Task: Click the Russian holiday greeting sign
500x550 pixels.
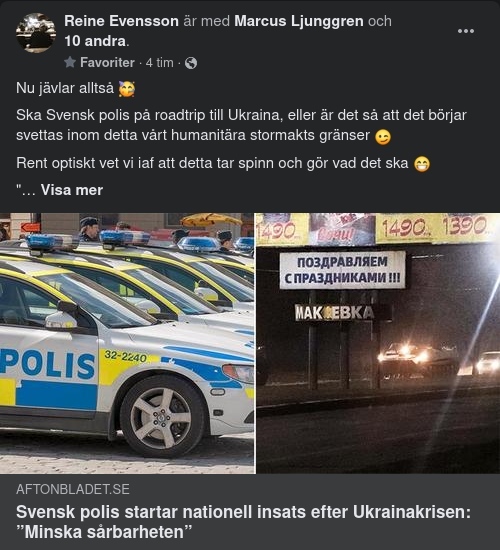Action: (x=342, y=270)
